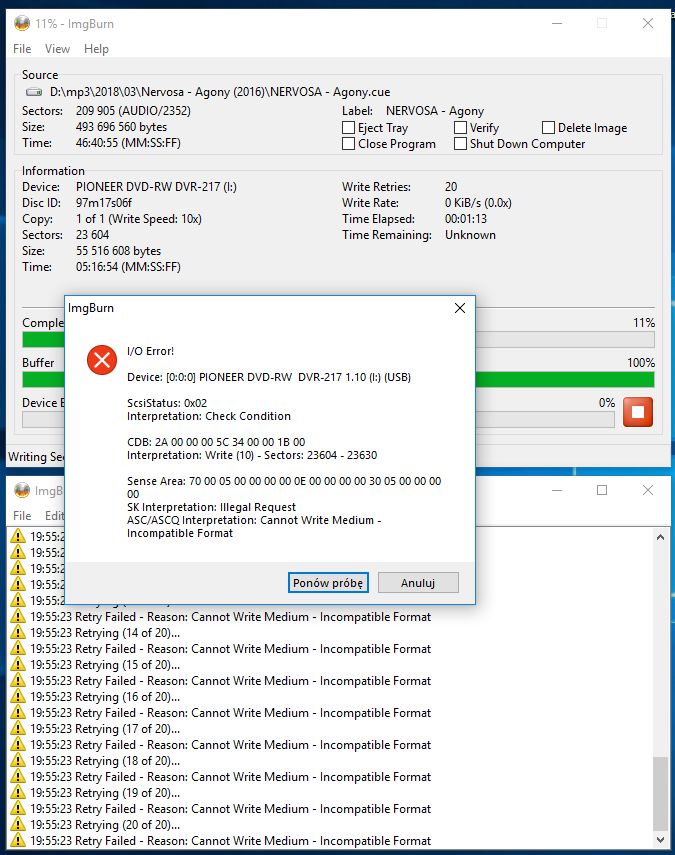Screen dimensions: 675x855
Task: Enable the Shut Down Computer checkbox
Action: pos(460,143)
